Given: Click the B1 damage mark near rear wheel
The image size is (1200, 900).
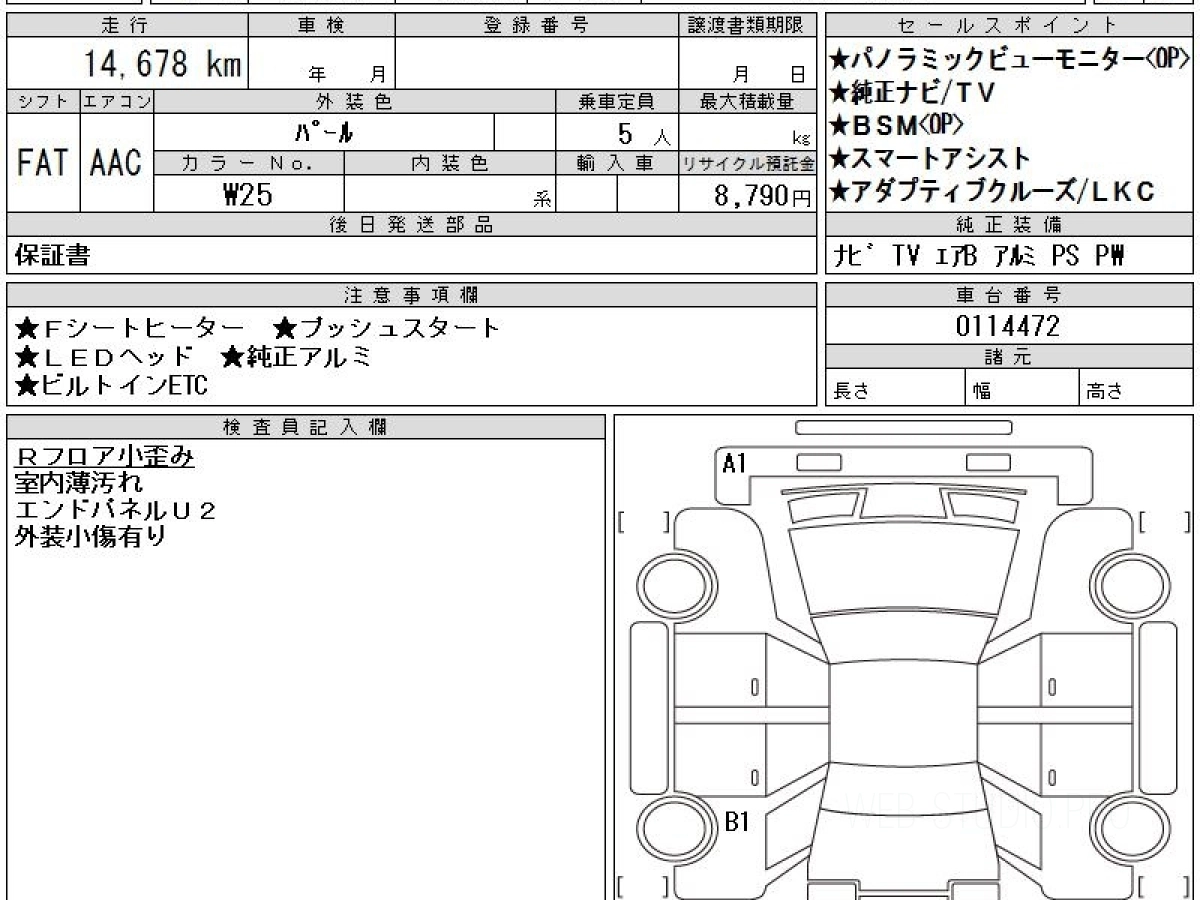Looking at the screenshot, I should (x=737, y=823).
